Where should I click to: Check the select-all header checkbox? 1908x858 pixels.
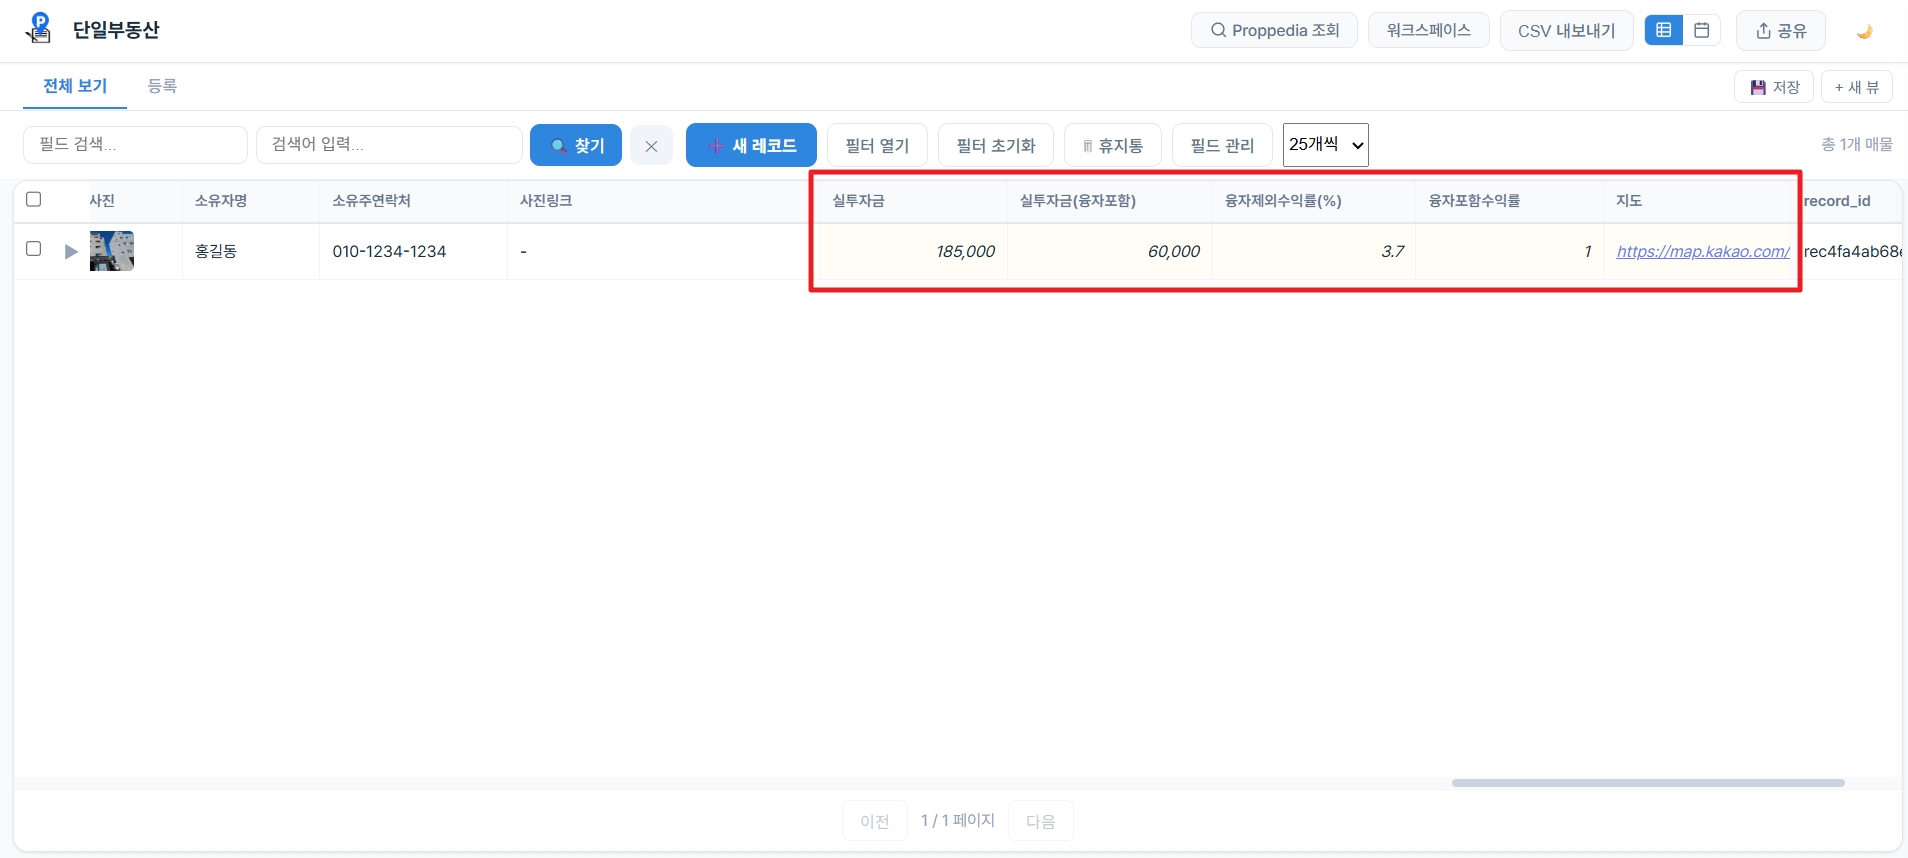coord(34,199)
